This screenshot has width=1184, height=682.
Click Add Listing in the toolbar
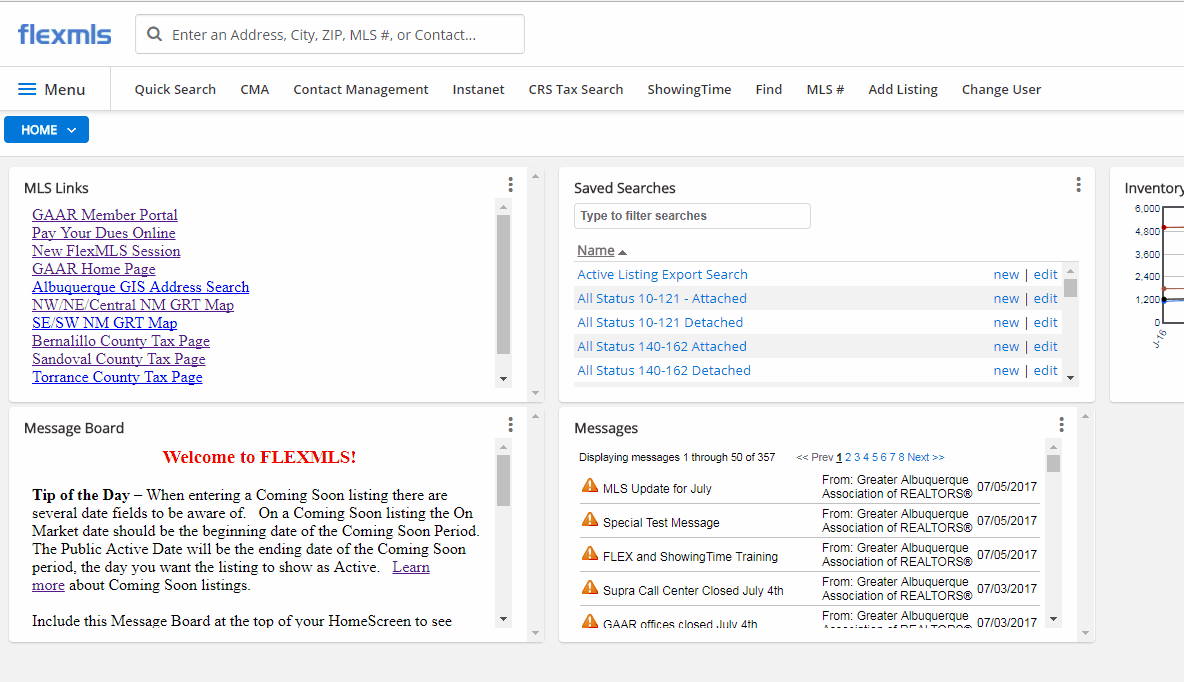tap(903, 89)
